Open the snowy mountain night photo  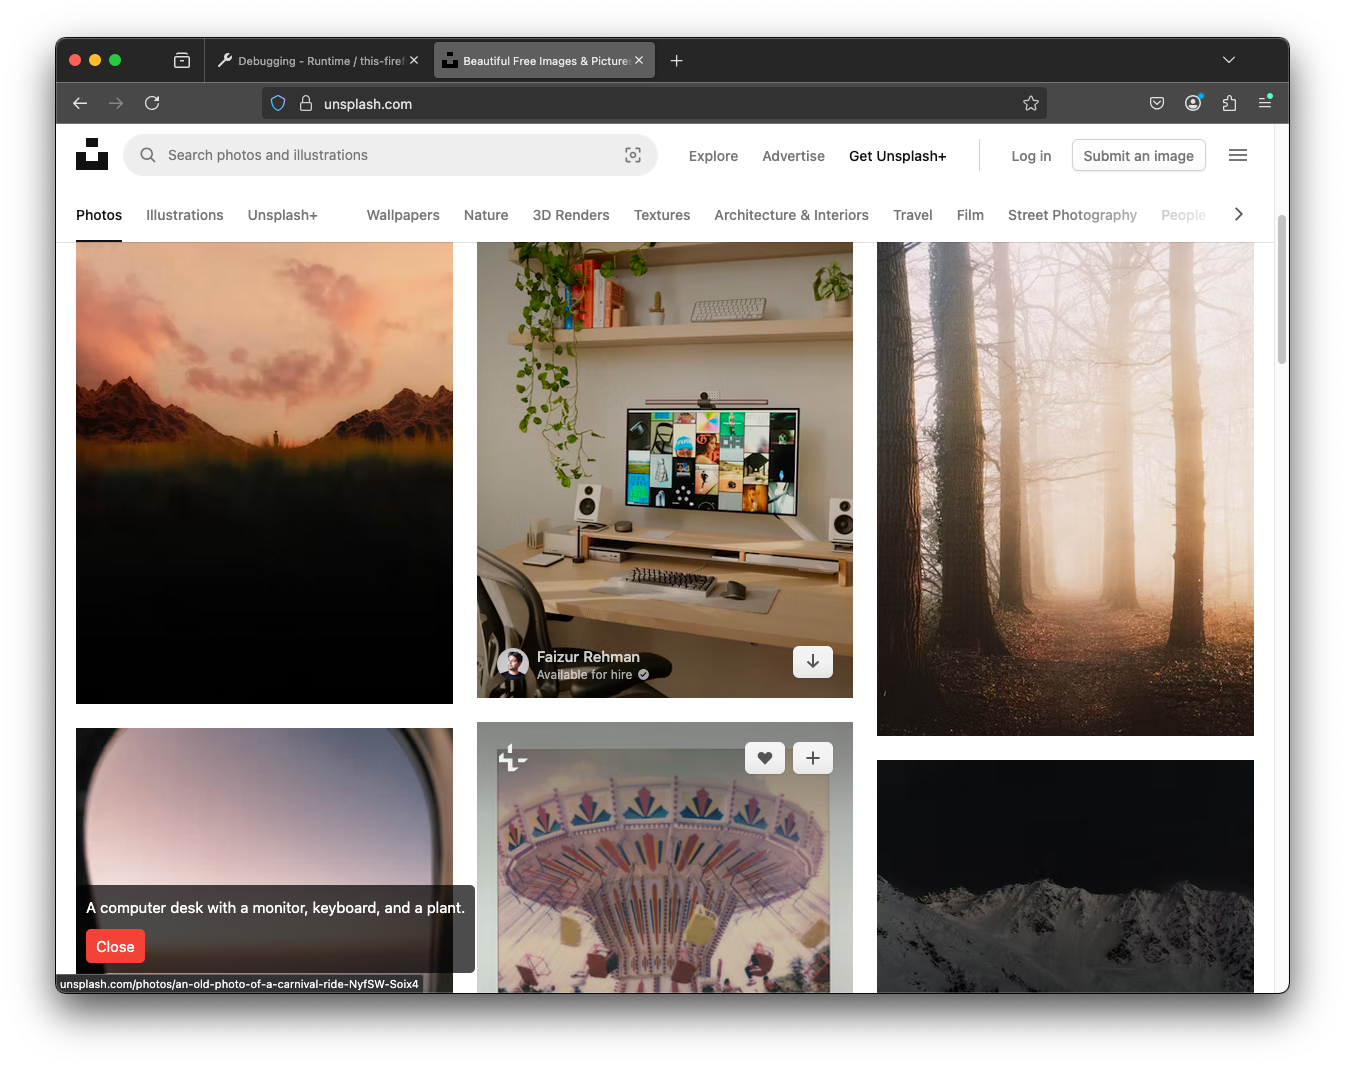(x=1065, y=876)
